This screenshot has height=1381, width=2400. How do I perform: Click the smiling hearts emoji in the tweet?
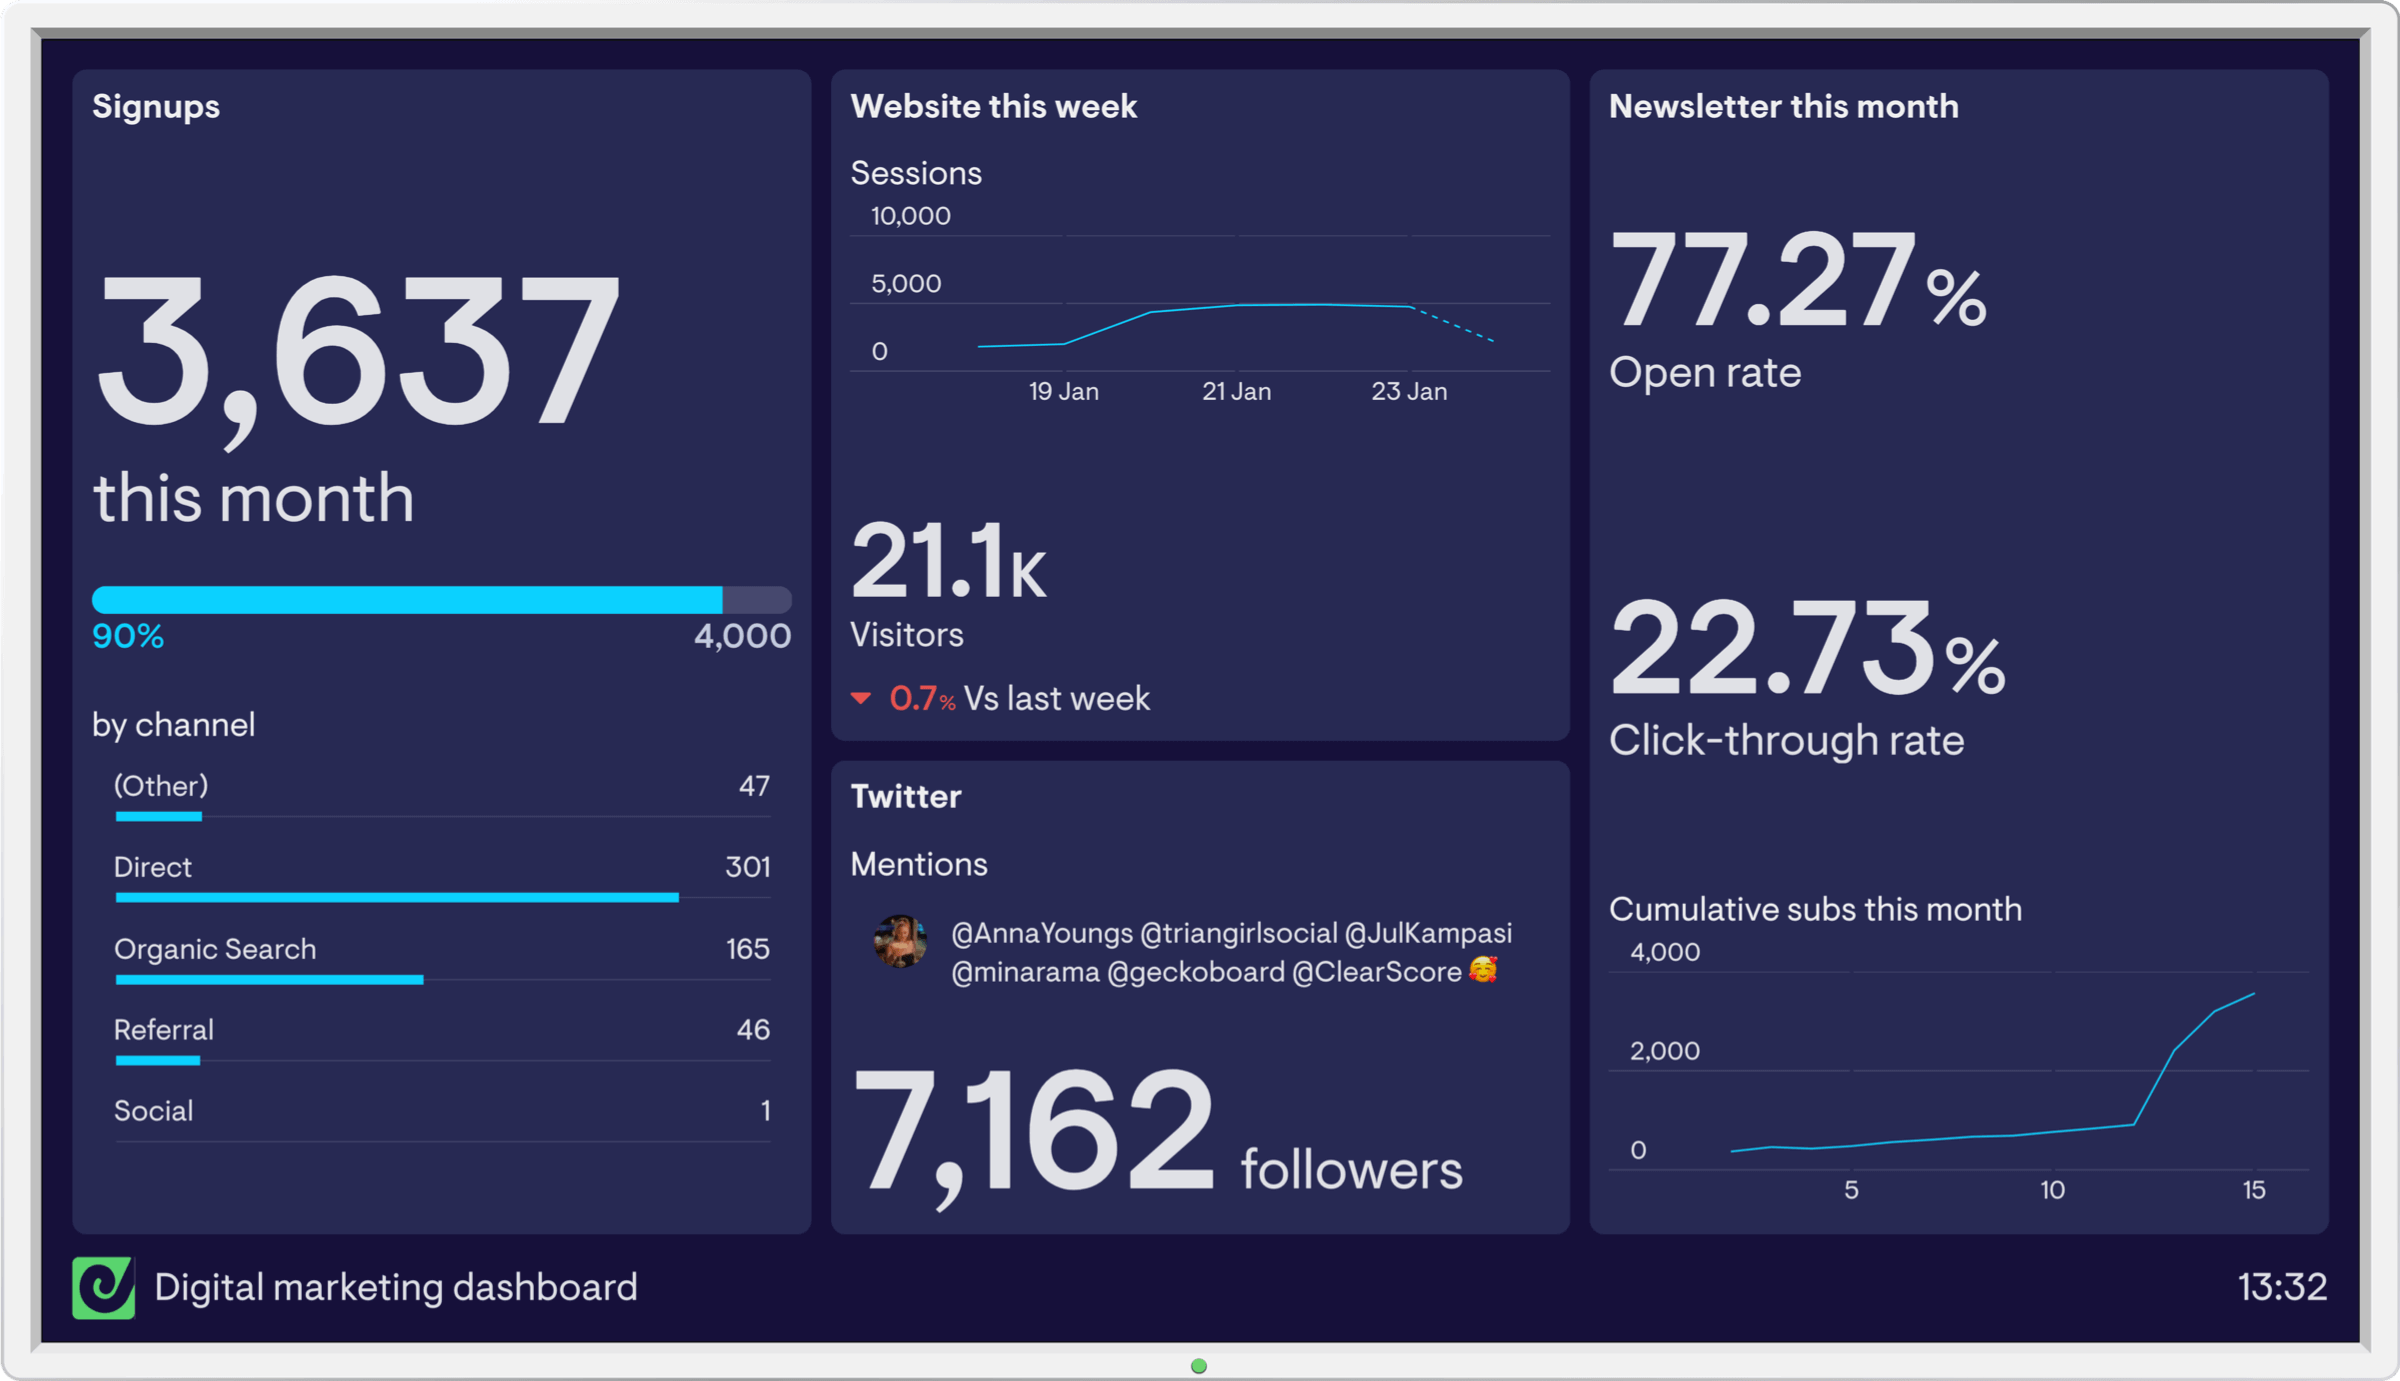tap(1484, 970)
